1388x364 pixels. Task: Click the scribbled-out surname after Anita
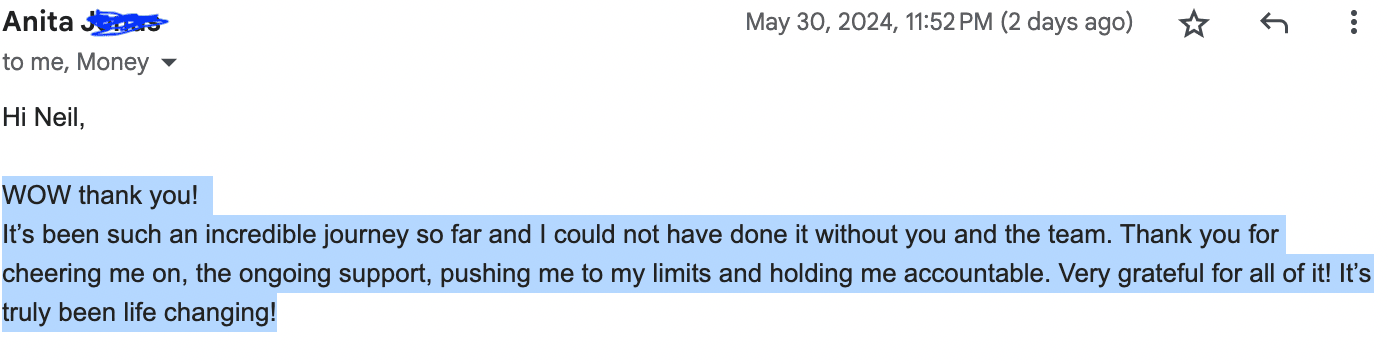[122, 21]
